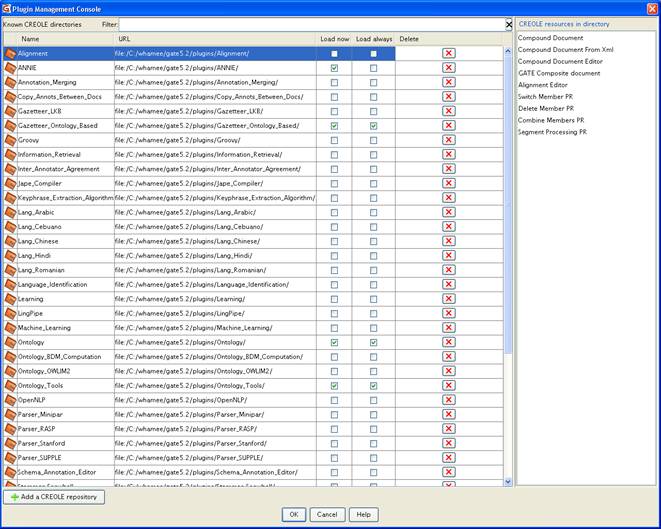Image resolution: width=661 pixels, height=529 pixels.
Task: Click the vertical scrollbar thumb of plugin list
Action: click(508, 204)
